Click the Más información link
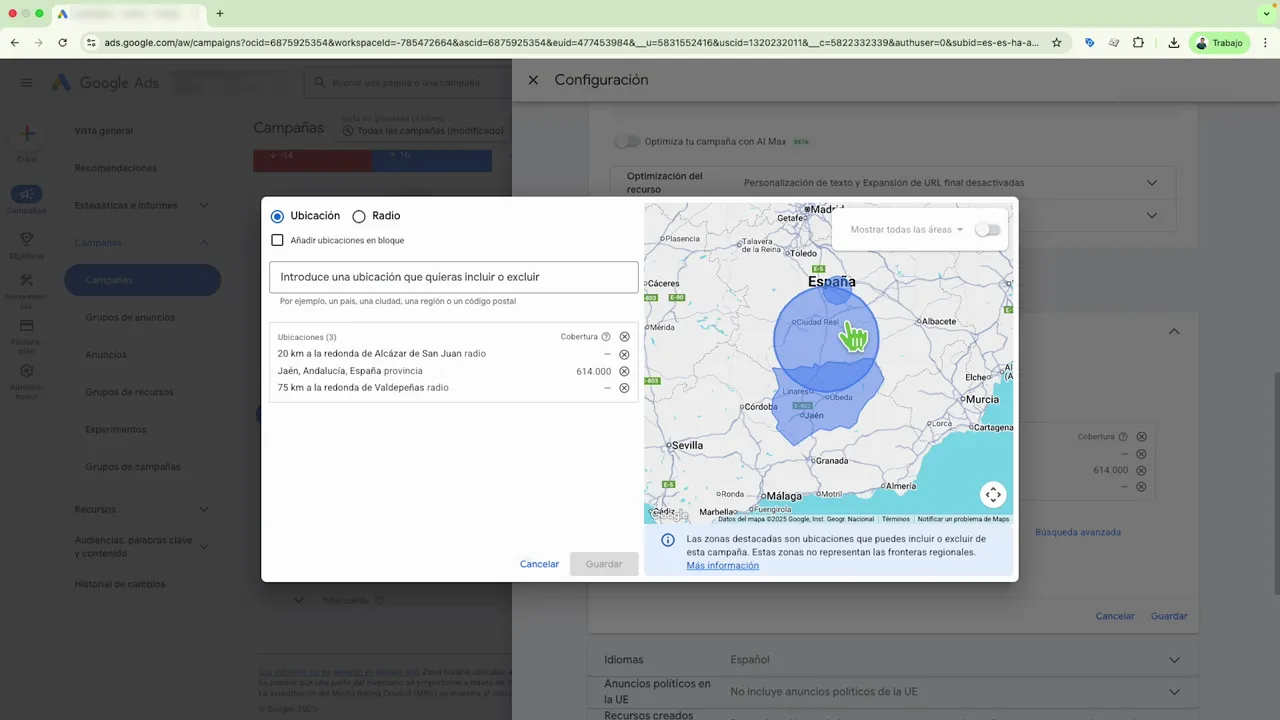This screenshot has width=1280, height=720. (722, 565)
